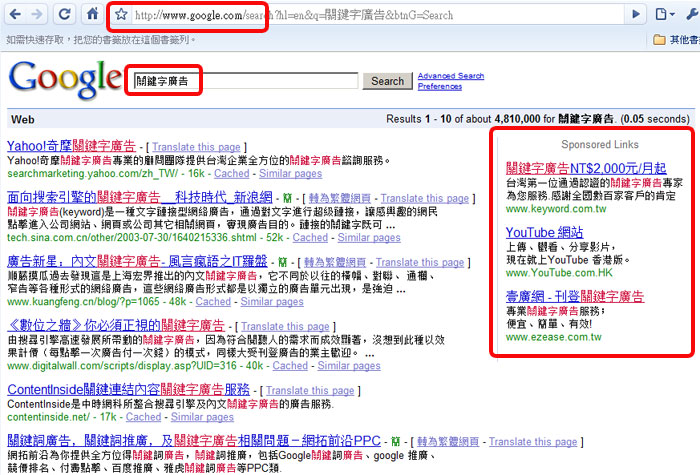
Task: Click into the Google search box
Action: click(246, 81)
